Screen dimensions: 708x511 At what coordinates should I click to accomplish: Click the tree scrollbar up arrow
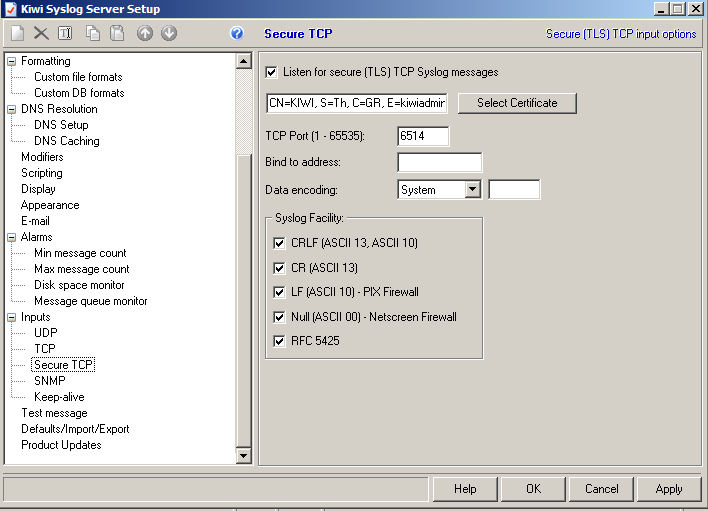244,61
